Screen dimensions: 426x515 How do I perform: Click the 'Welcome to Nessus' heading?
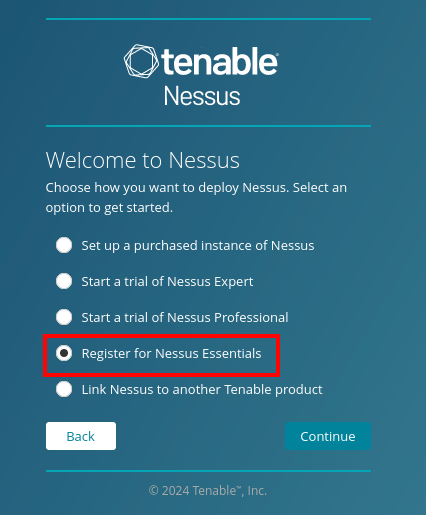tap(143, 160)
